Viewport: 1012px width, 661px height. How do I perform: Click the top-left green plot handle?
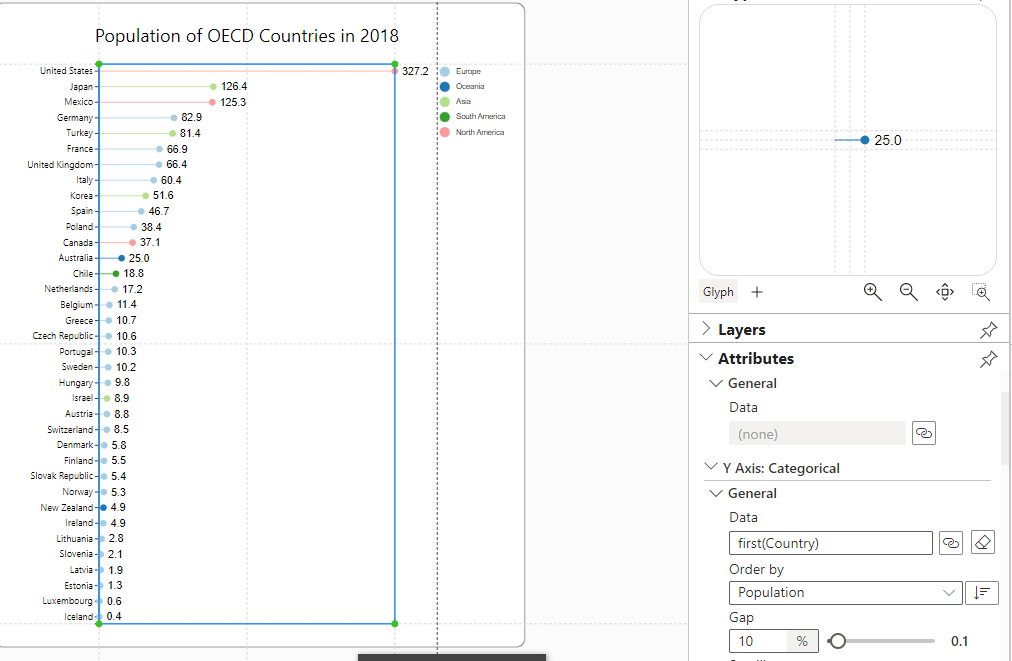point(99,64)
